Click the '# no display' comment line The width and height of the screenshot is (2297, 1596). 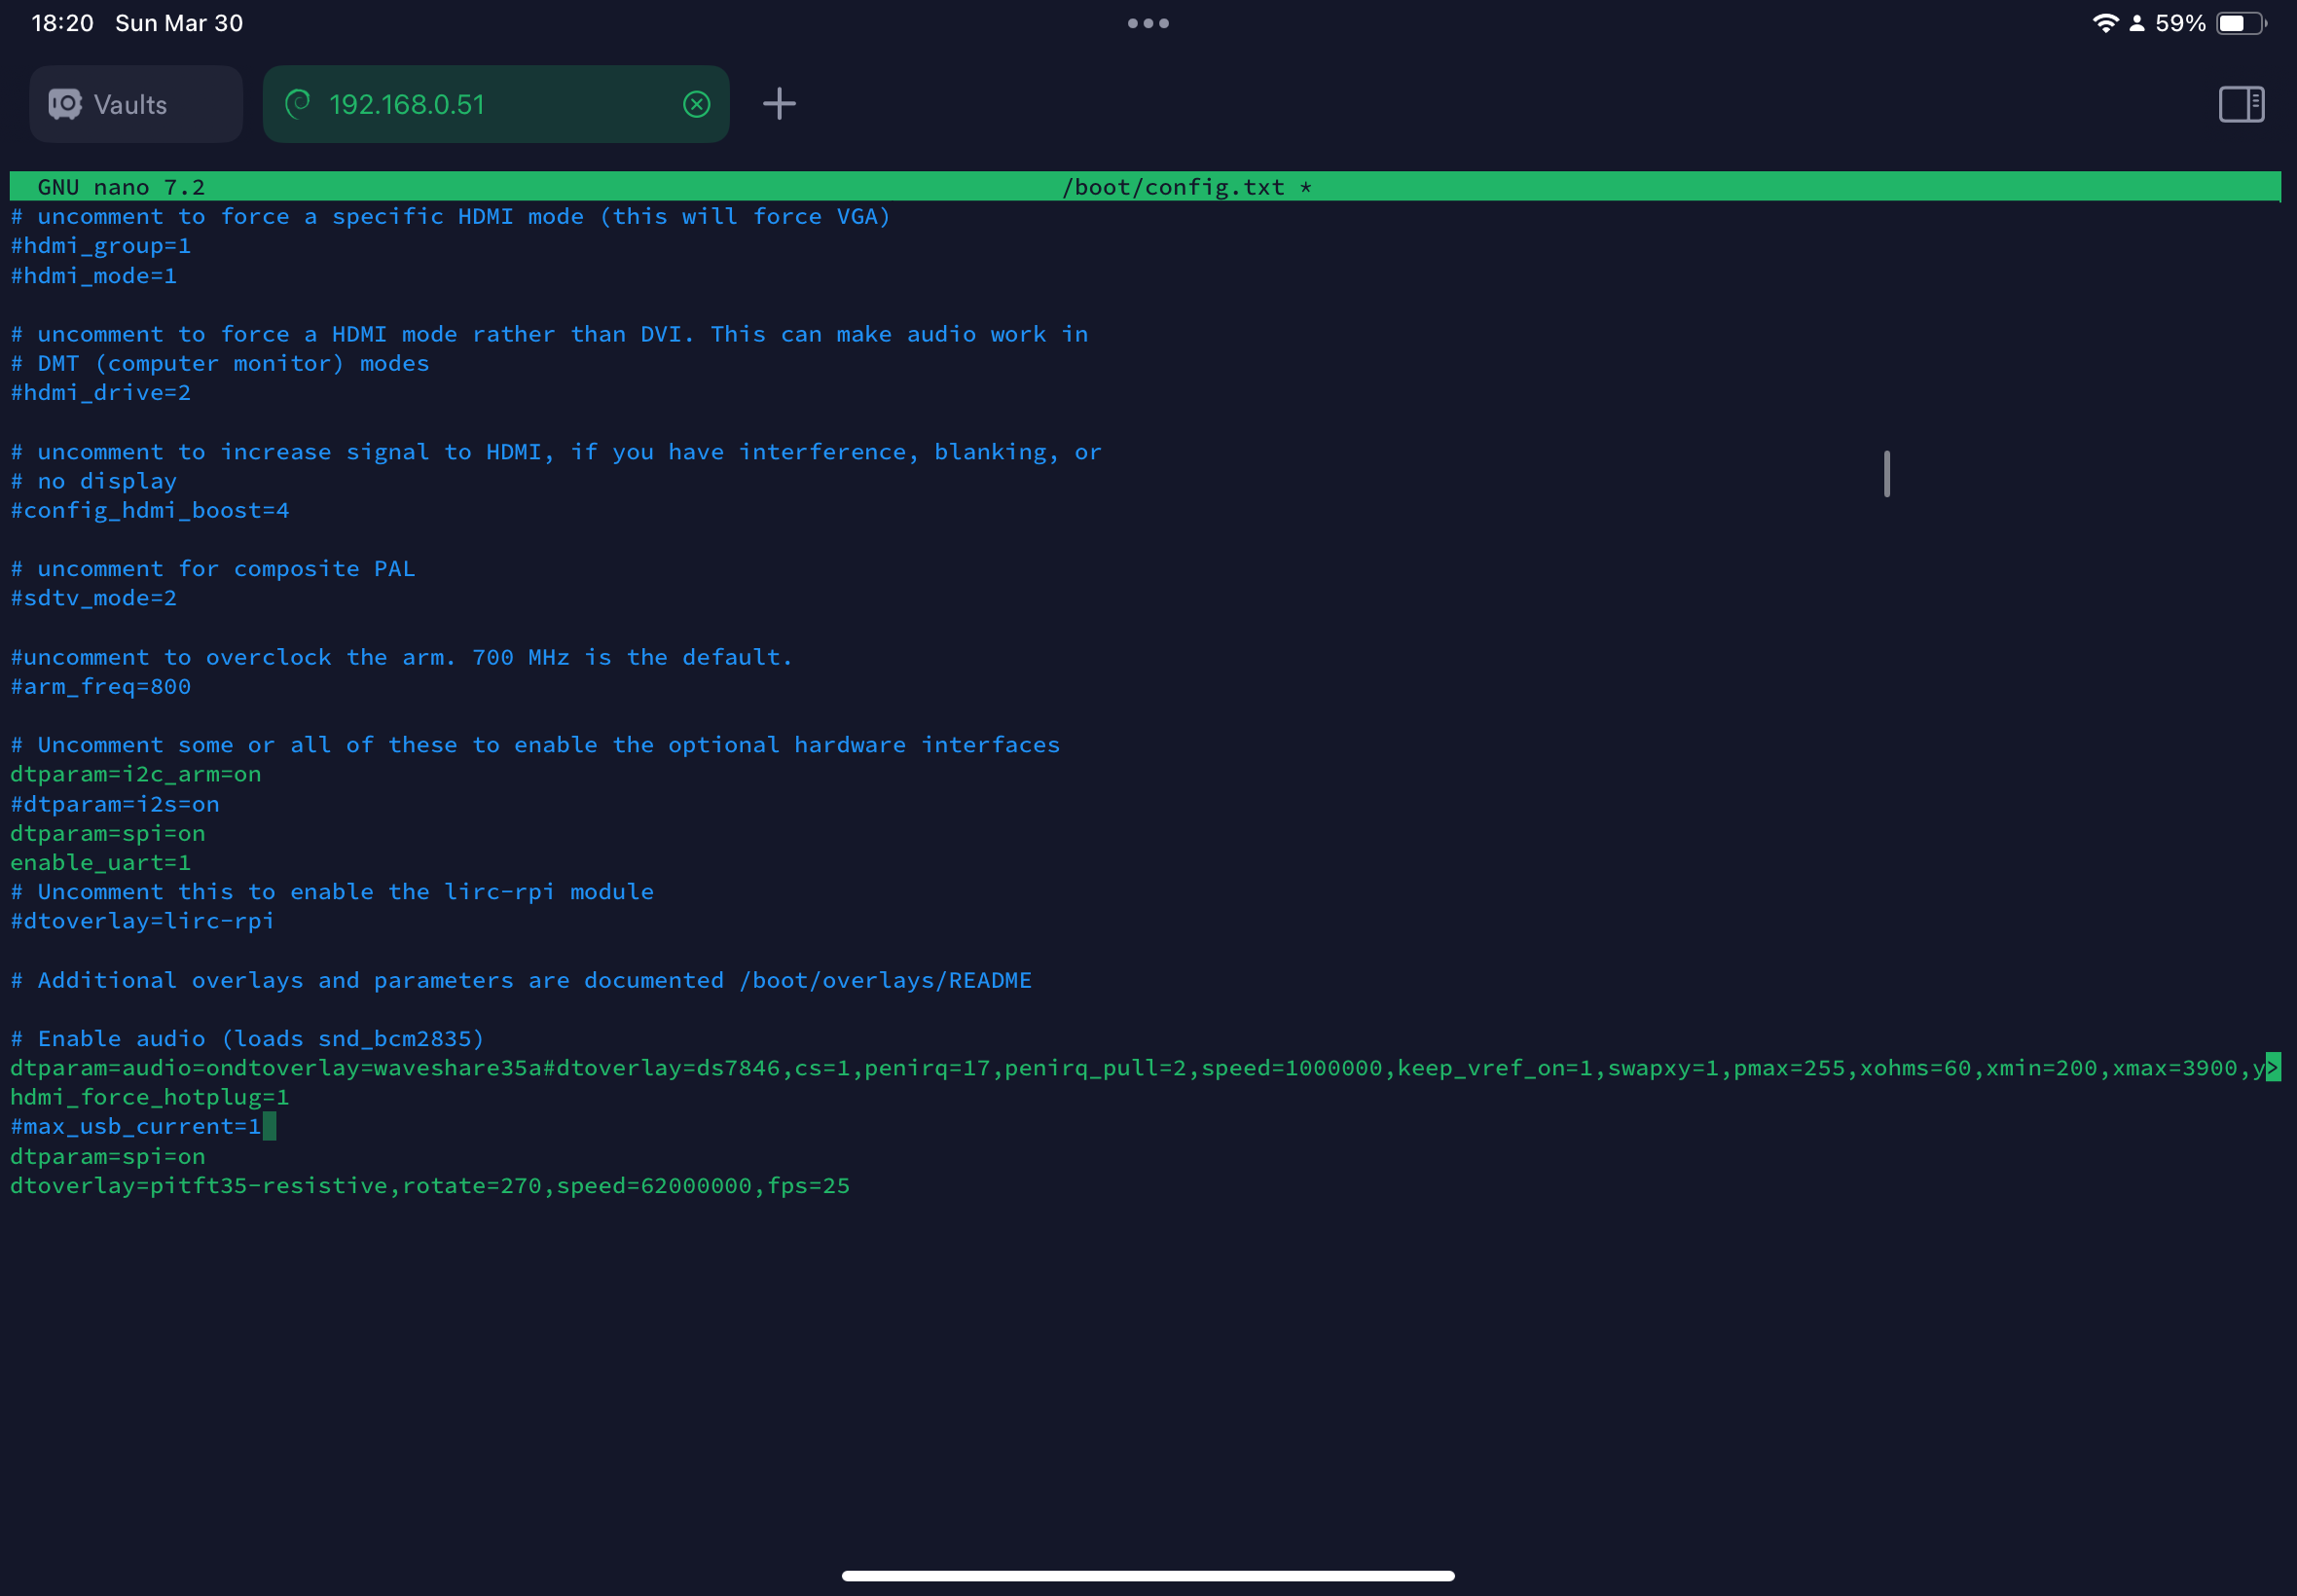(x=93, y=481)
